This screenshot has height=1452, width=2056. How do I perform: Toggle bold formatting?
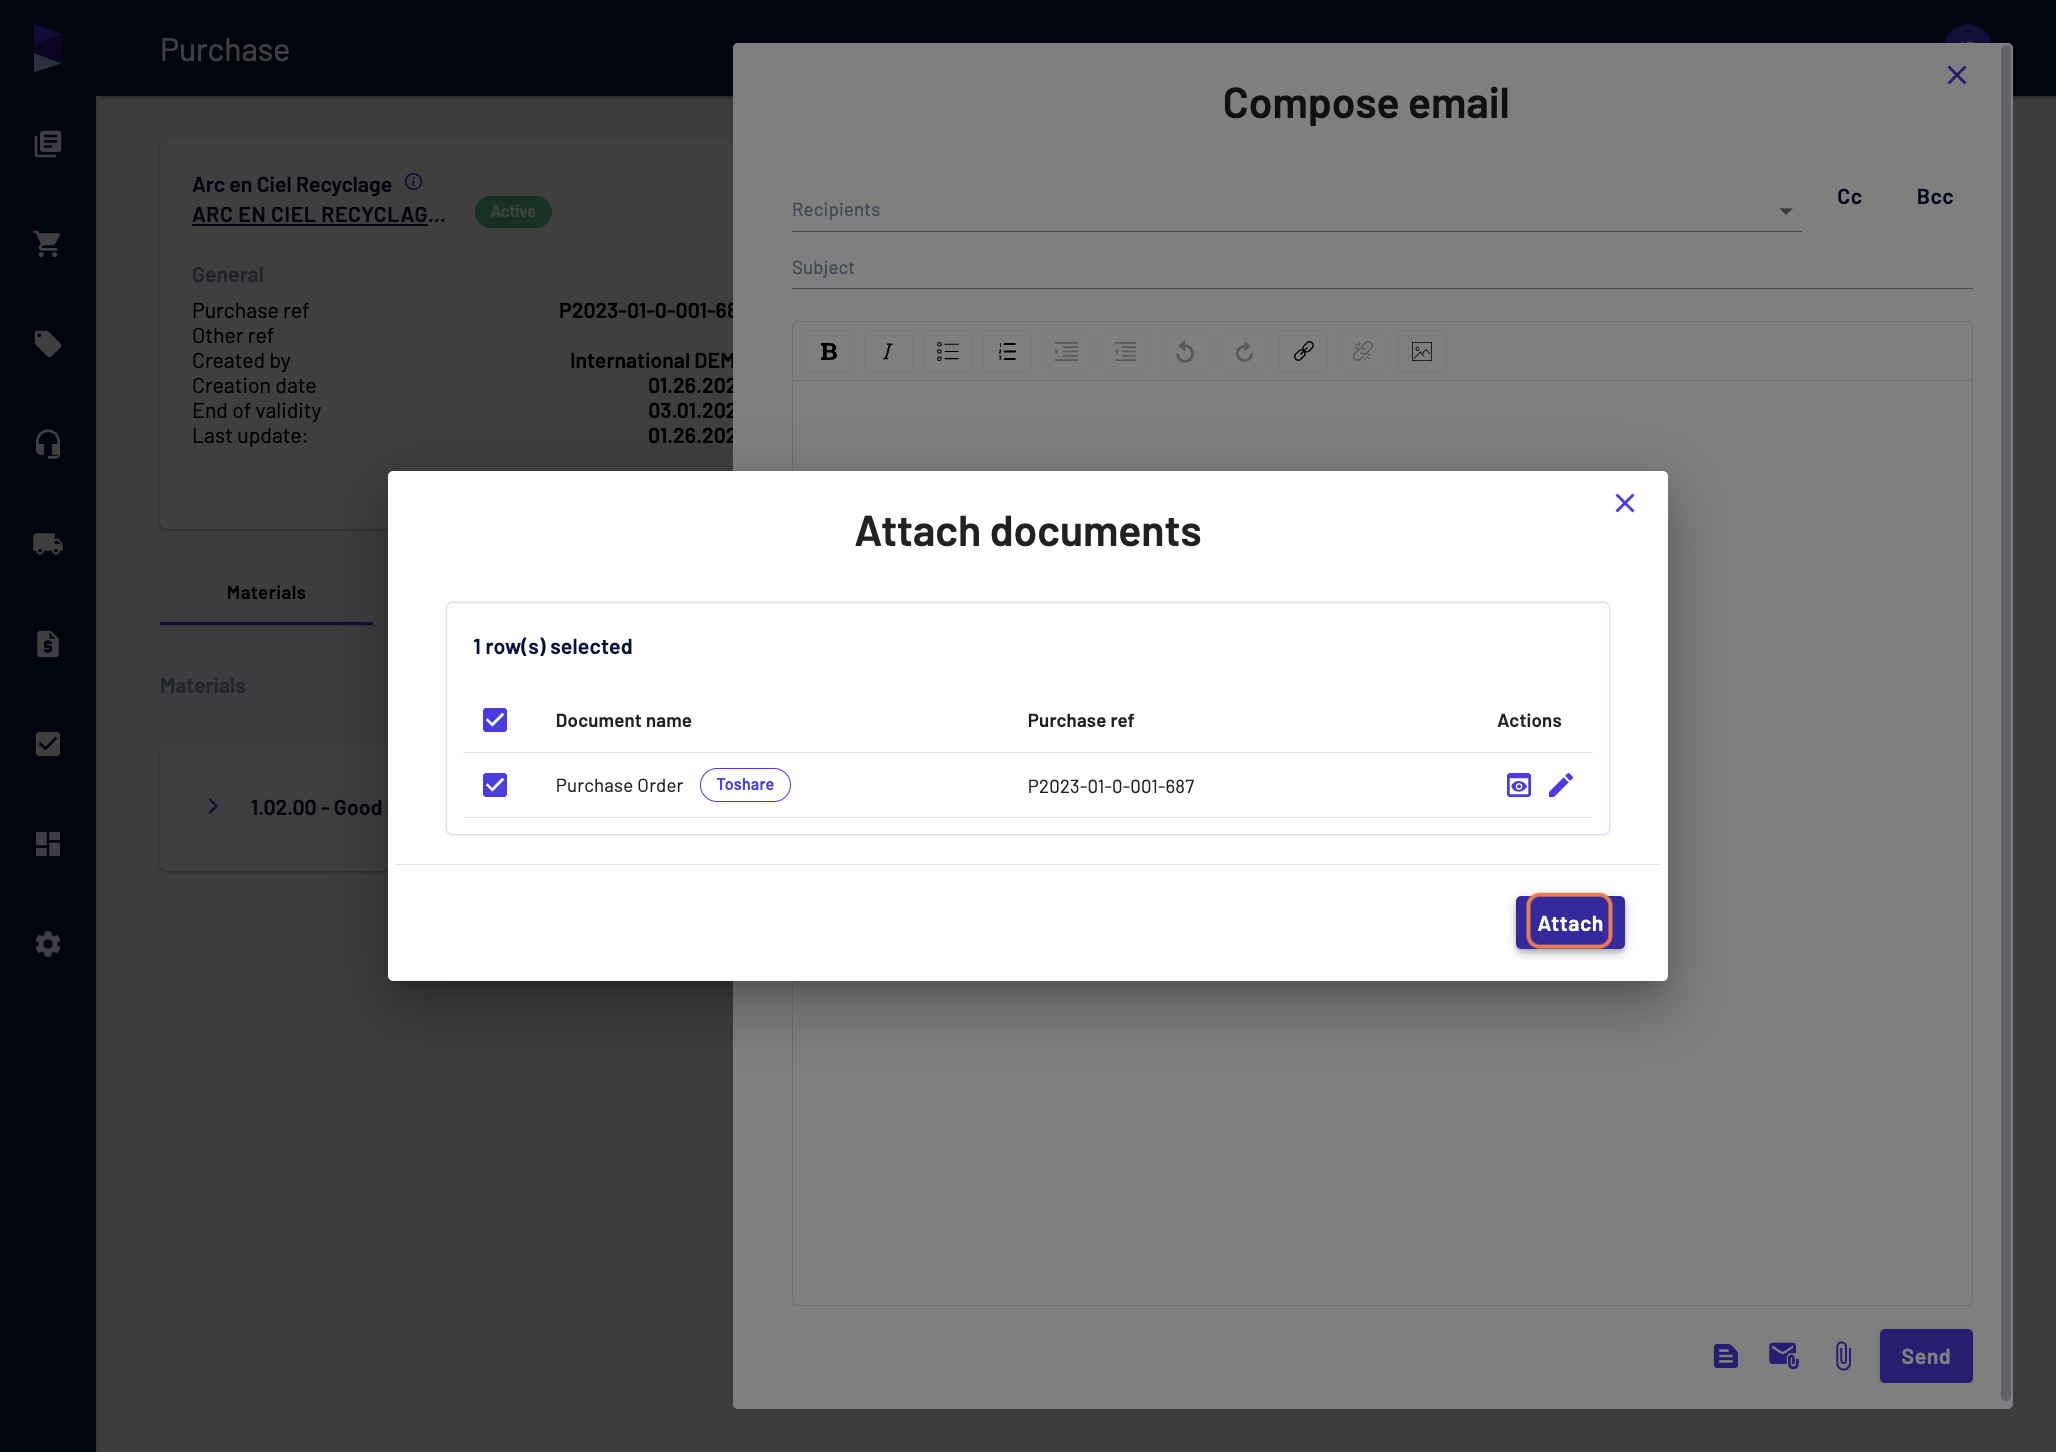coord(828,352)
